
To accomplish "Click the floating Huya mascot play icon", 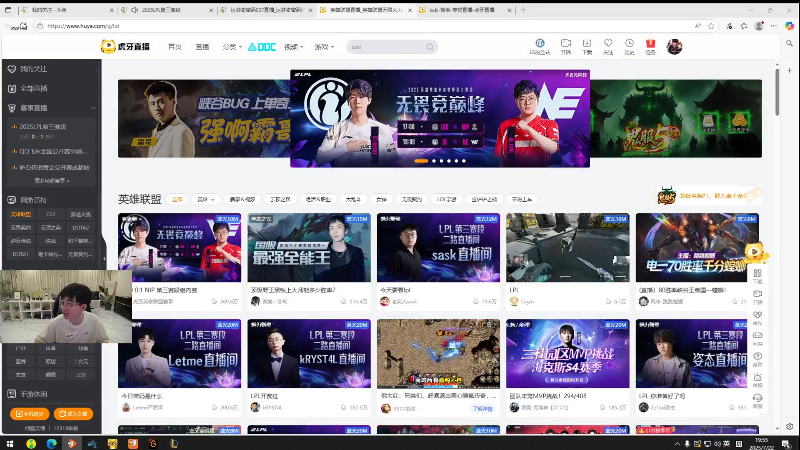I will tap(755, 252).
